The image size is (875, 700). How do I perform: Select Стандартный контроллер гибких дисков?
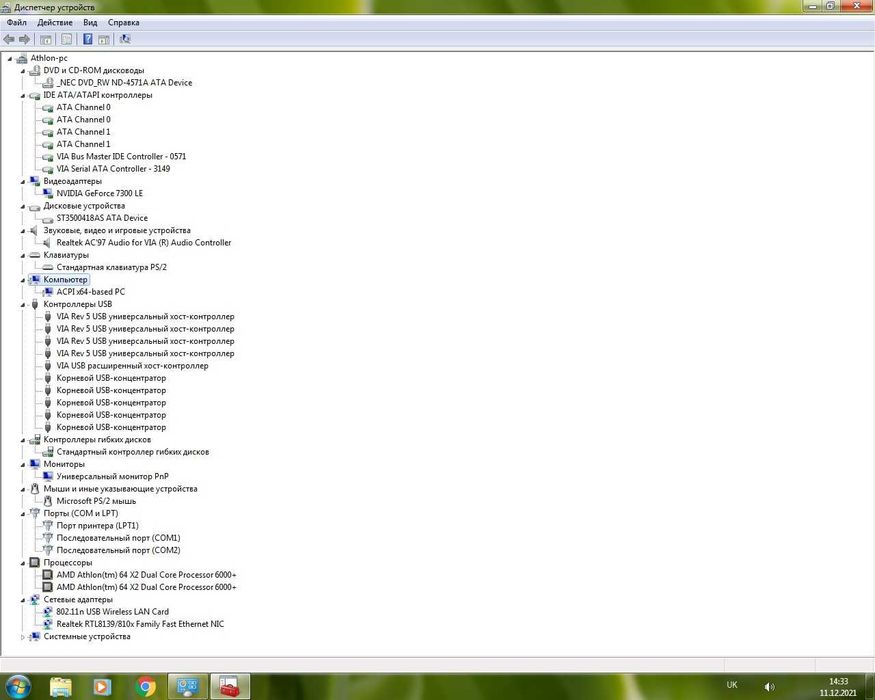[133, 452]
